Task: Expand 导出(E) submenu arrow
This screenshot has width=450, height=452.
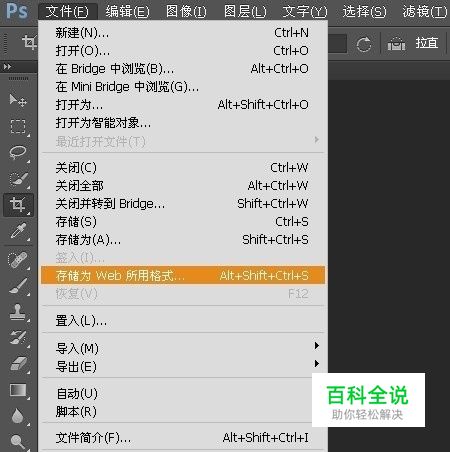Action: click(317, 363)
